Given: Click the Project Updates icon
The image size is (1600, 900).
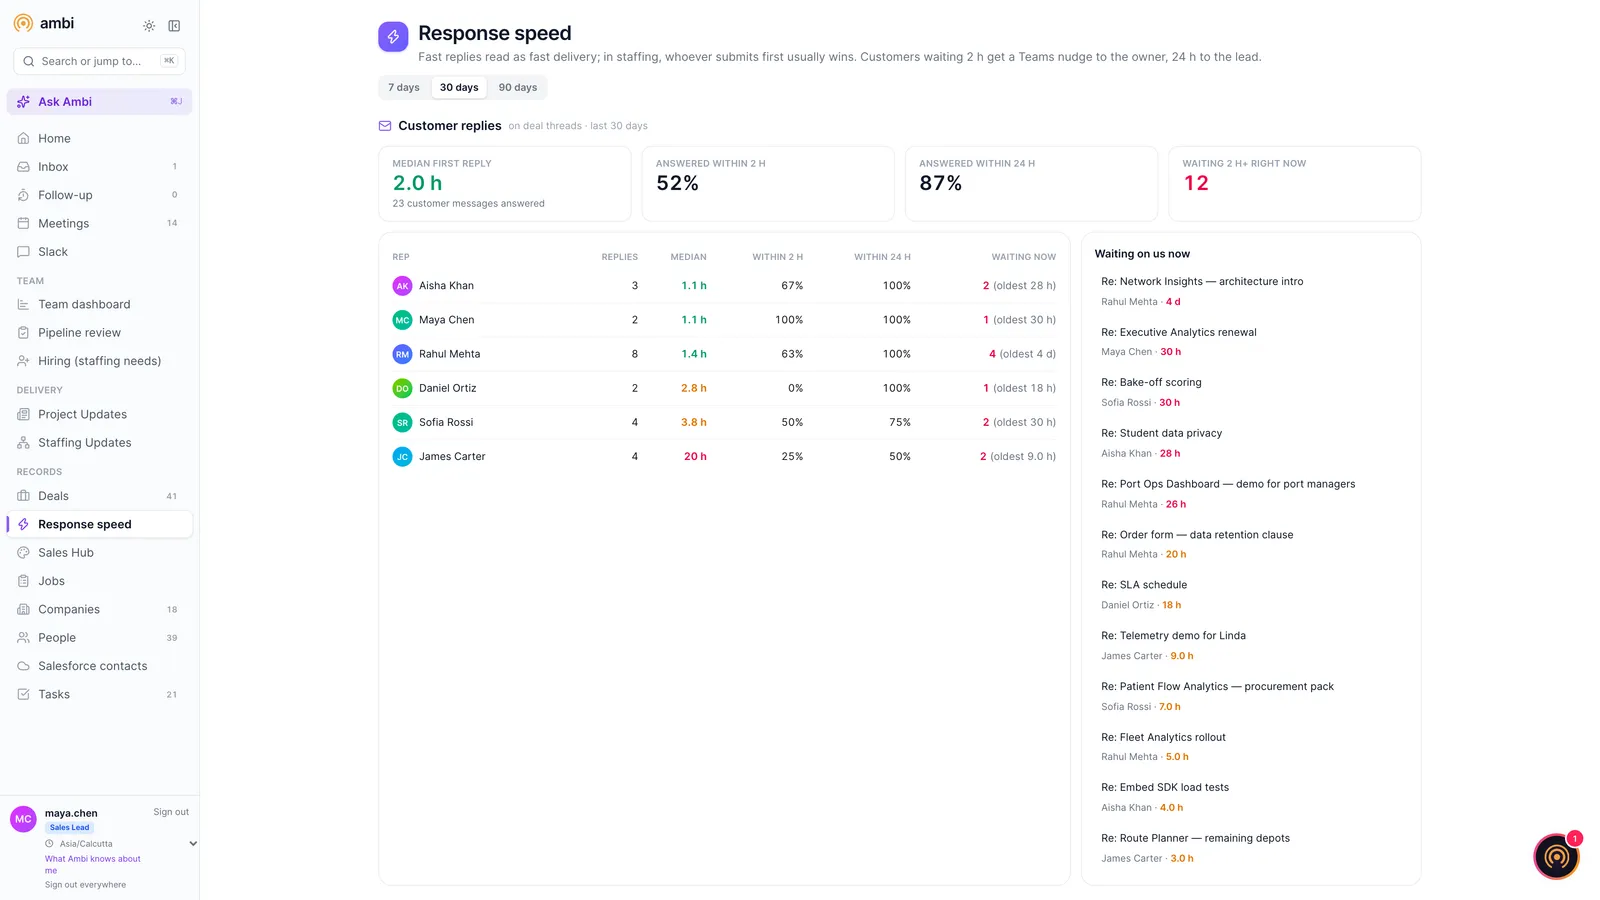Looking at the screenshot, I should click(23, 415).
